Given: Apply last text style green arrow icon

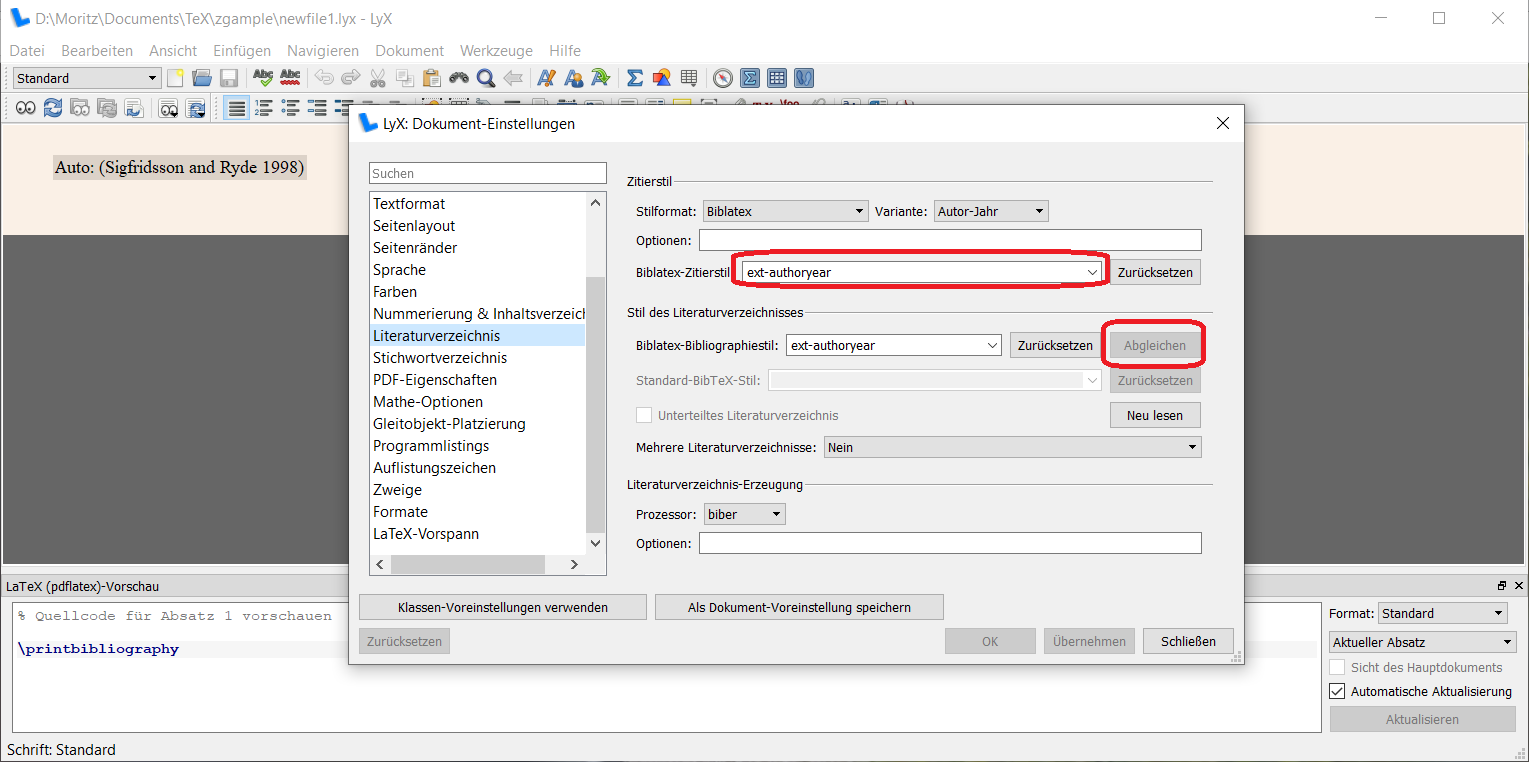Looking at the screenshot, I should click(x=601, y=78).
